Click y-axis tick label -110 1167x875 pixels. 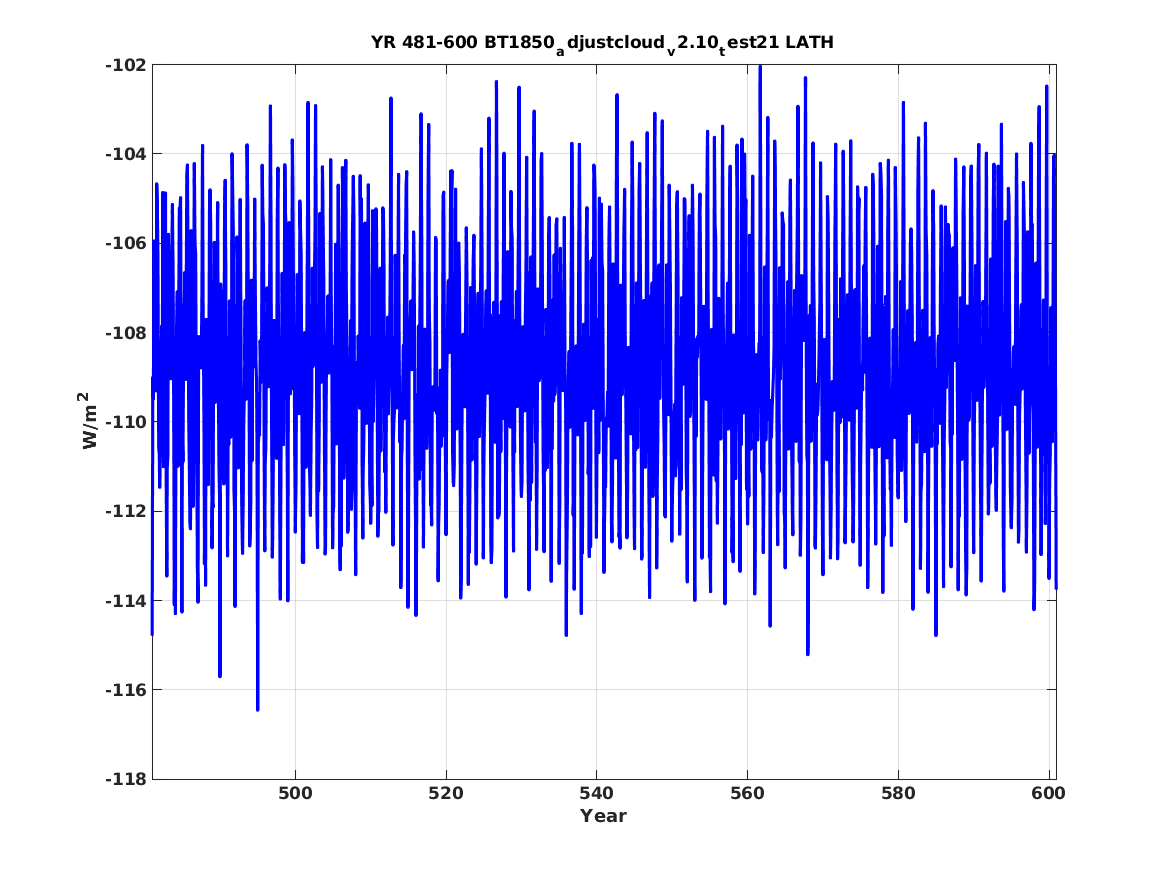tap(126, 422)
